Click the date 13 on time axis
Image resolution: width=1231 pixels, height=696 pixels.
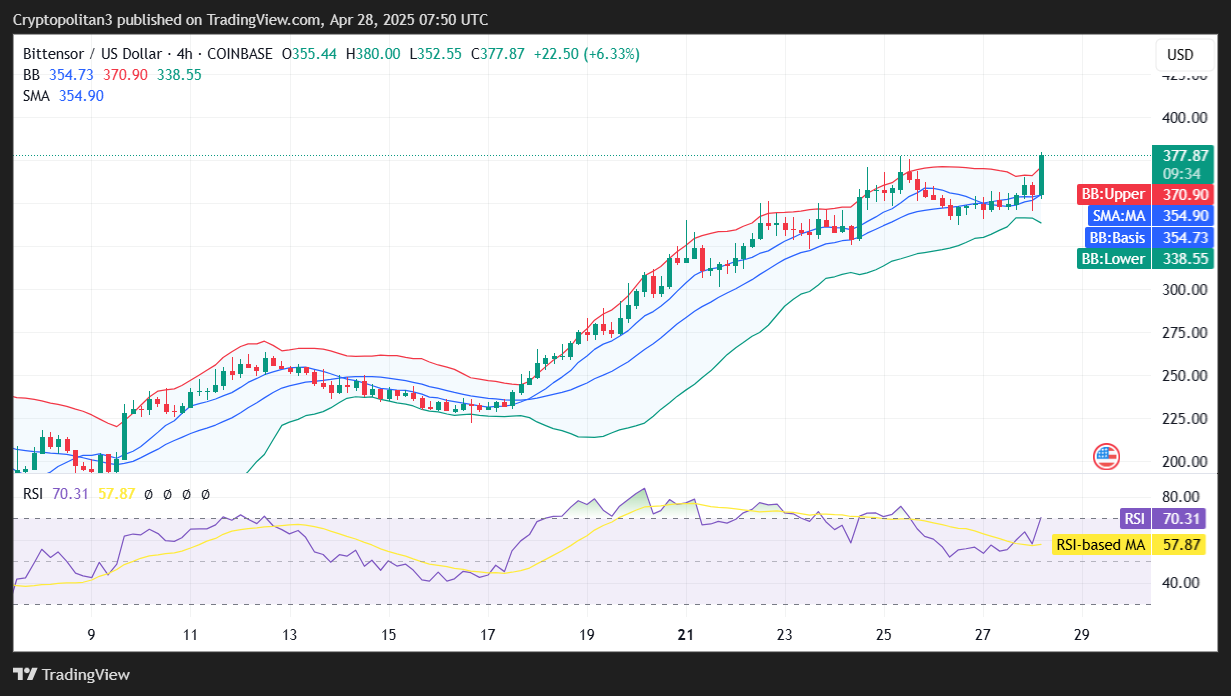(289, 634)
